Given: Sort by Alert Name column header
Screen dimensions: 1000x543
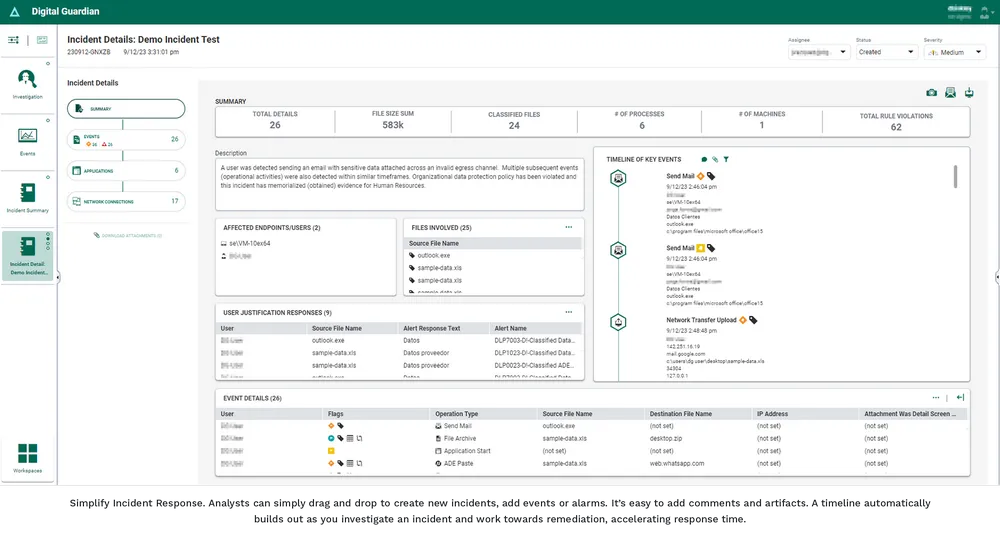Looking at the screenshot, I should pos(510,328).
